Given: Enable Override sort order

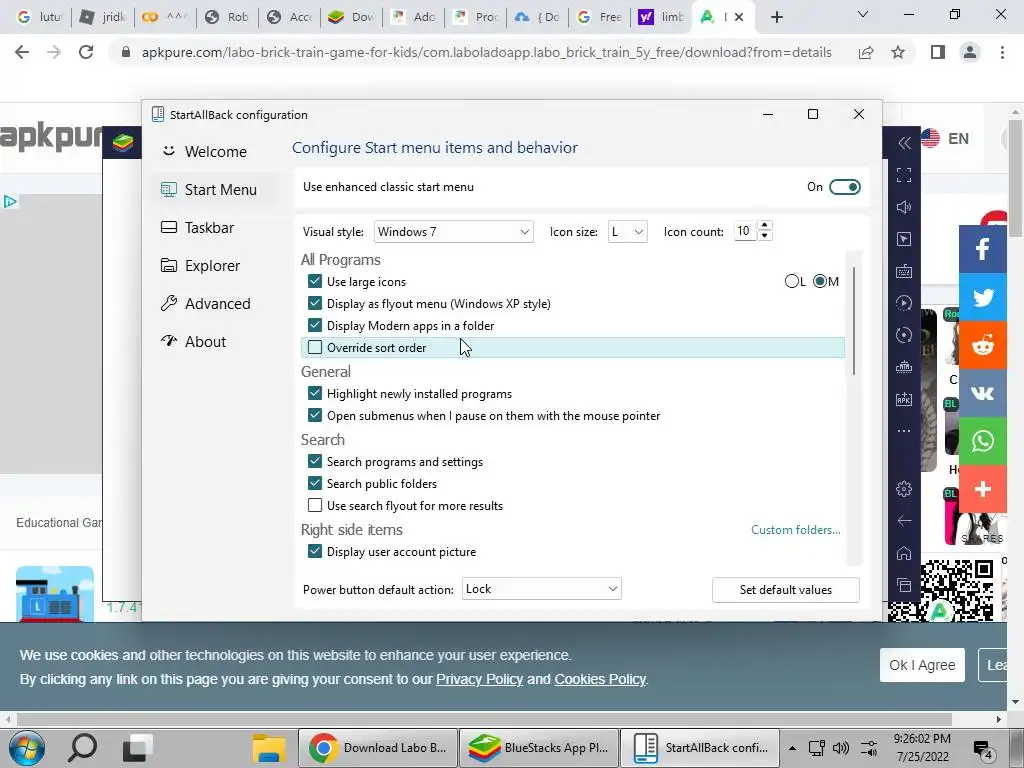Looking at the screenshot, I should coord(315,347).
